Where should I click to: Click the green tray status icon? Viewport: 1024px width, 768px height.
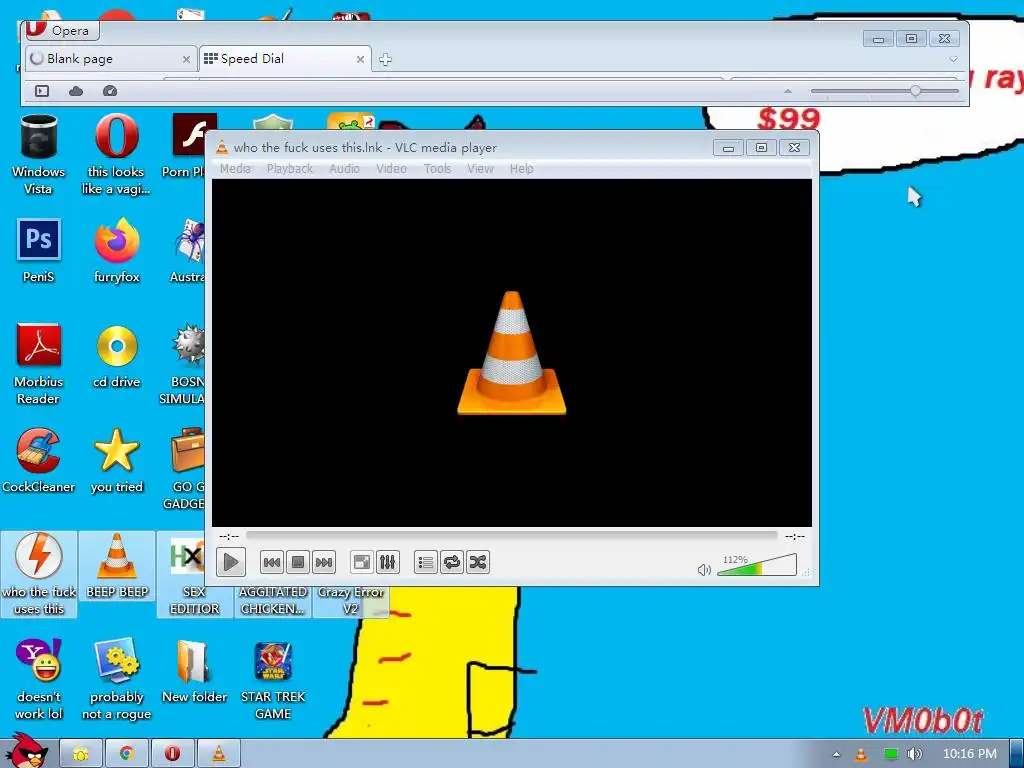tap(890, 754)
